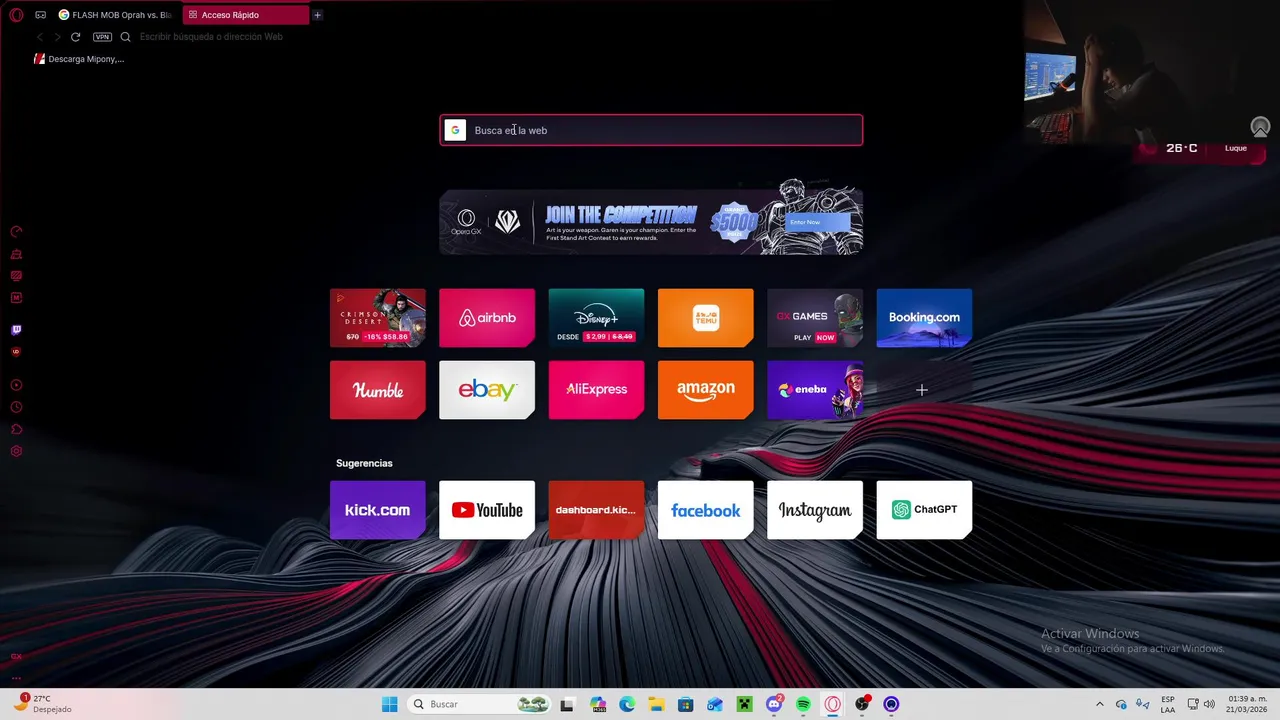Open OBS Studio from the taskbar
Viewport: 1280px width, 720px height.
[x=862, y=704]
